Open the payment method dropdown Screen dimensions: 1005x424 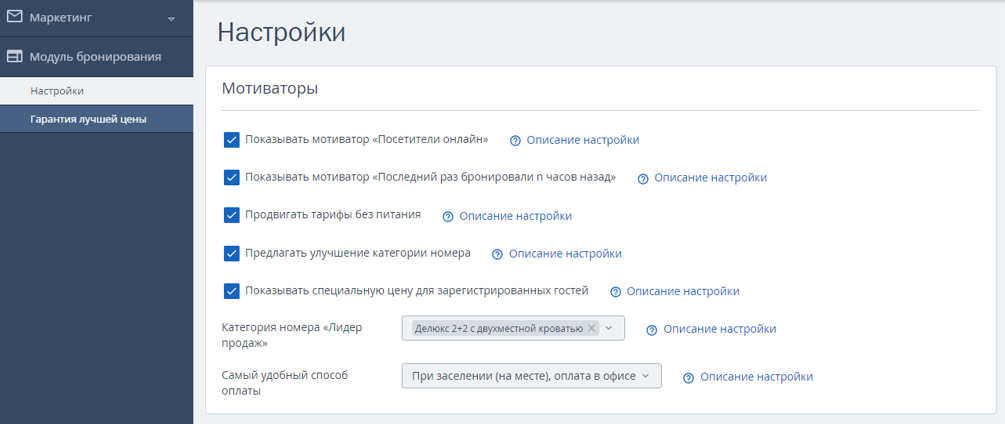(531, 376)
